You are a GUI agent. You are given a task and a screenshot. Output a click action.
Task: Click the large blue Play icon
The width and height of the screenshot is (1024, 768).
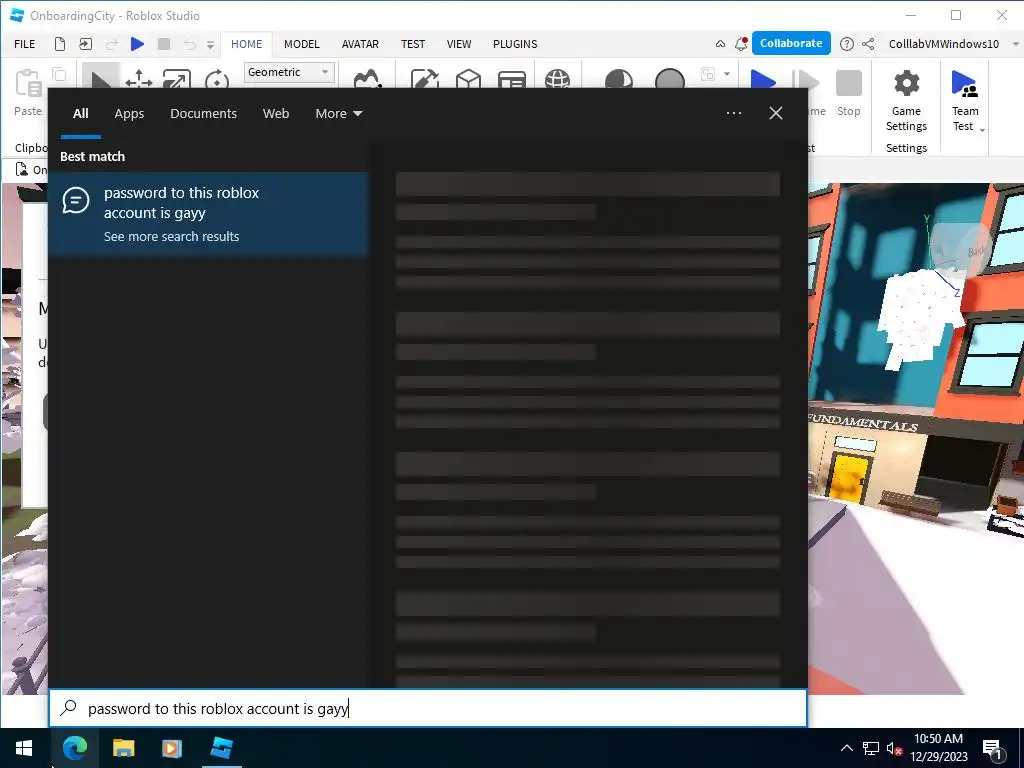pyautogui.click(x=763, y=78)
